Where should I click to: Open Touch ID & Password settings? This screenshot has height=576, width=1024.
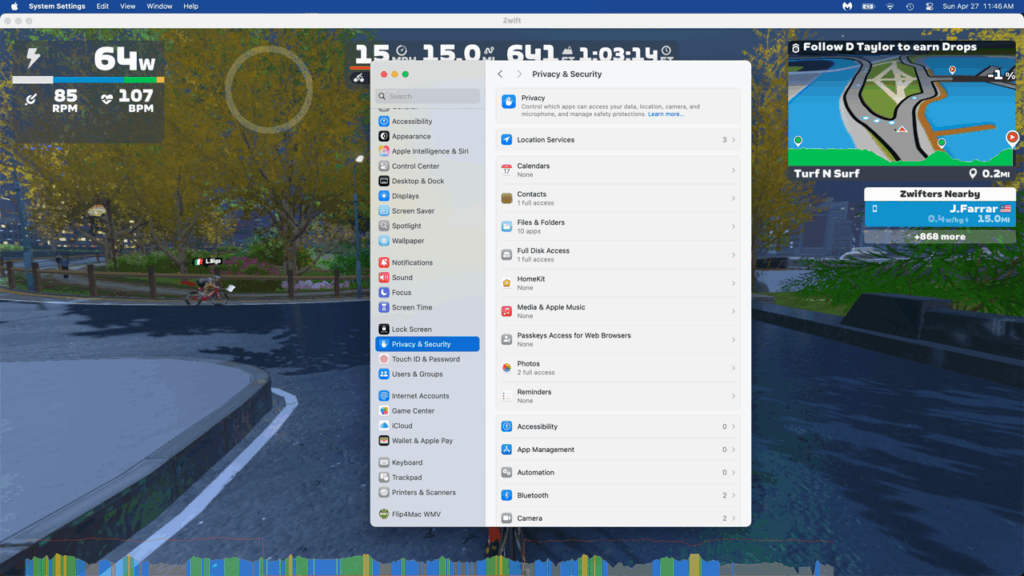coord(428,360)
